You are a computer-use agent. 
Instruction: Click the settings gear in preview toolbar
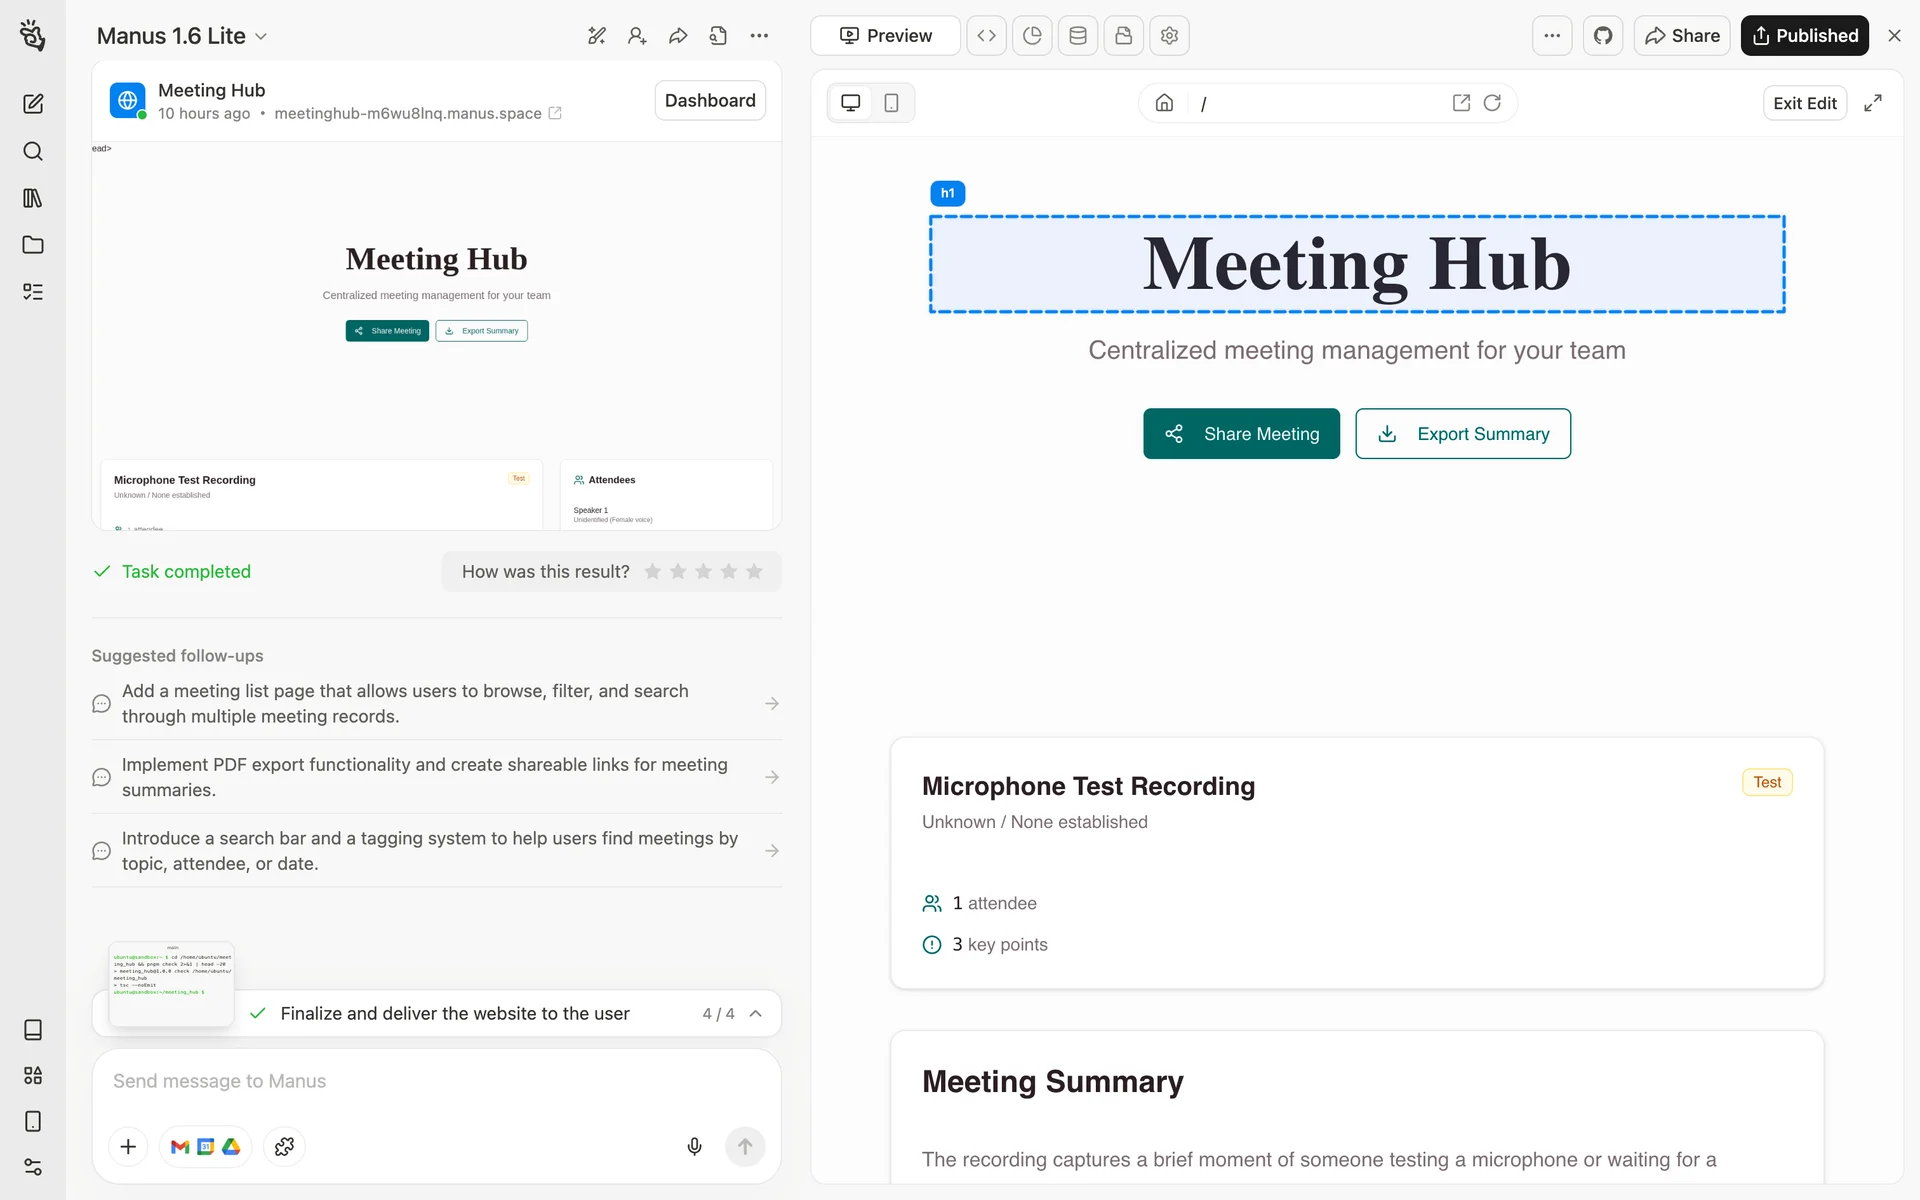(x=1169, y=36)
